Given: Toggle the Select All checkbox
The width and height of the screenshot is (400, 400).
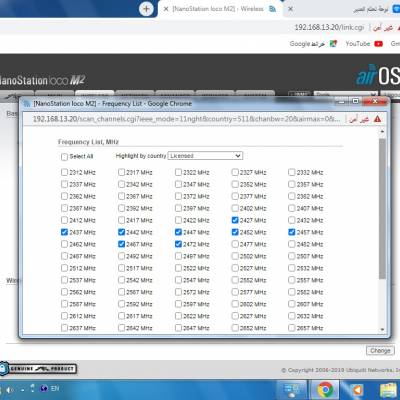Looking at the screenshot, I should [x=64, y=157].
